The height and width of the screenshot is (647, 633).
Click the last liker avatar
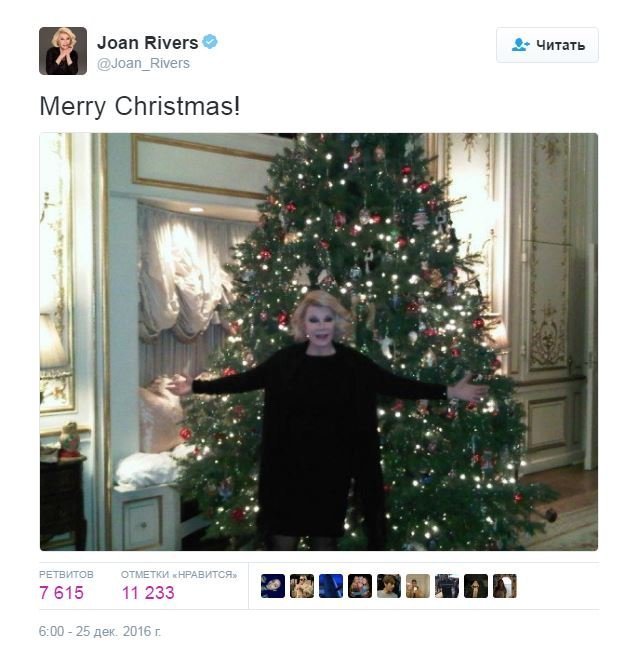[x=505, y=586]
